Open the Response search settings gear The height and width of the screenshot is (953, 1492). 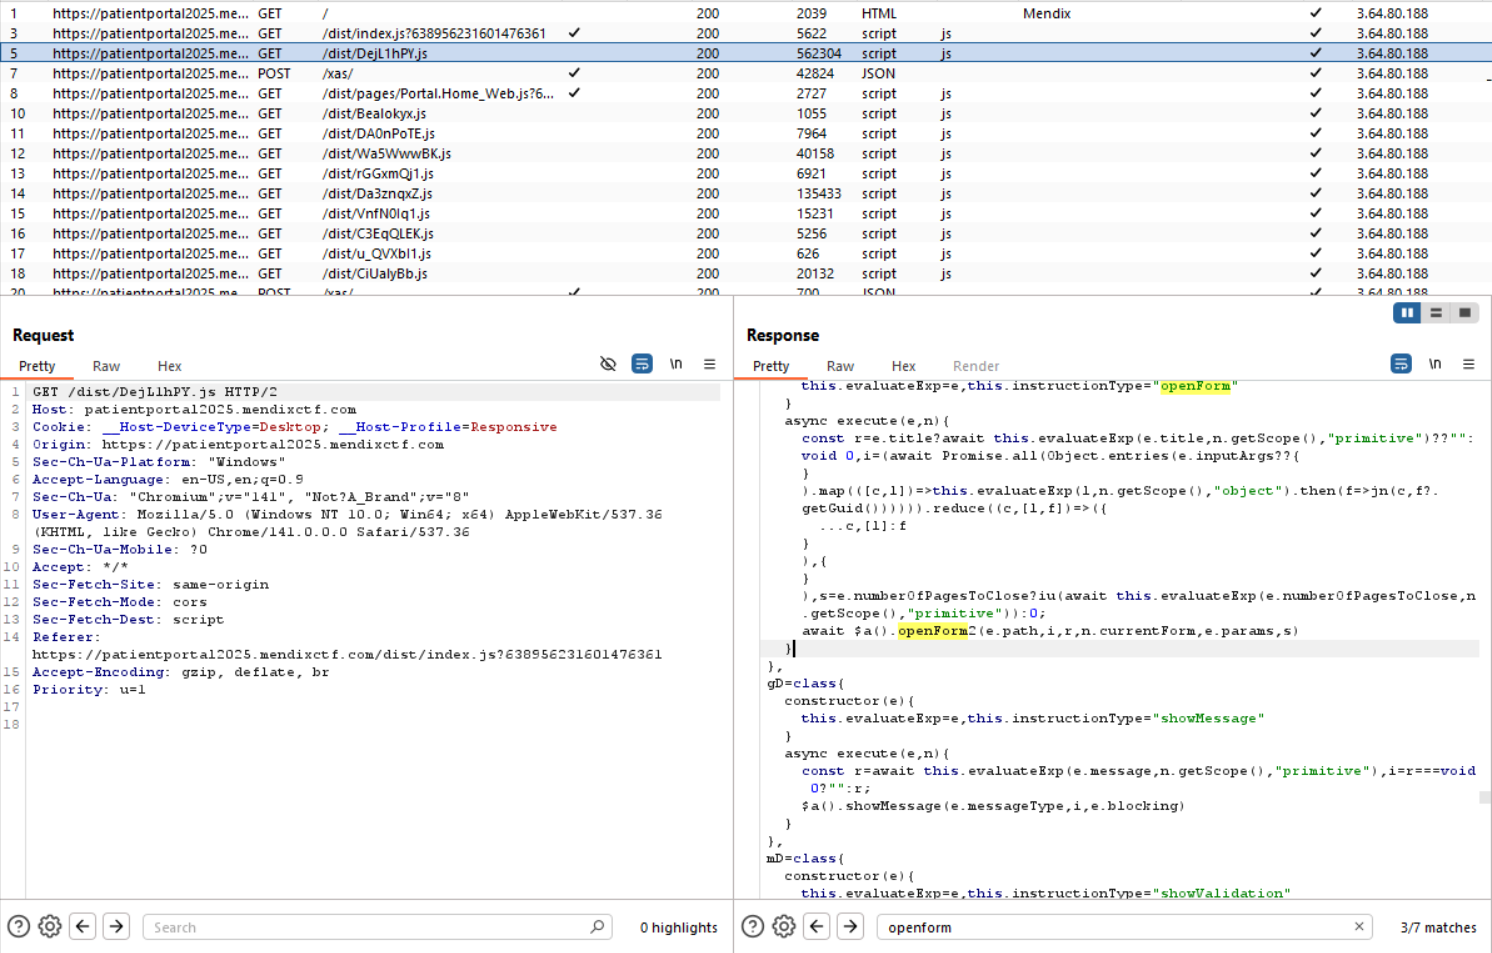[x=784, y=927]
